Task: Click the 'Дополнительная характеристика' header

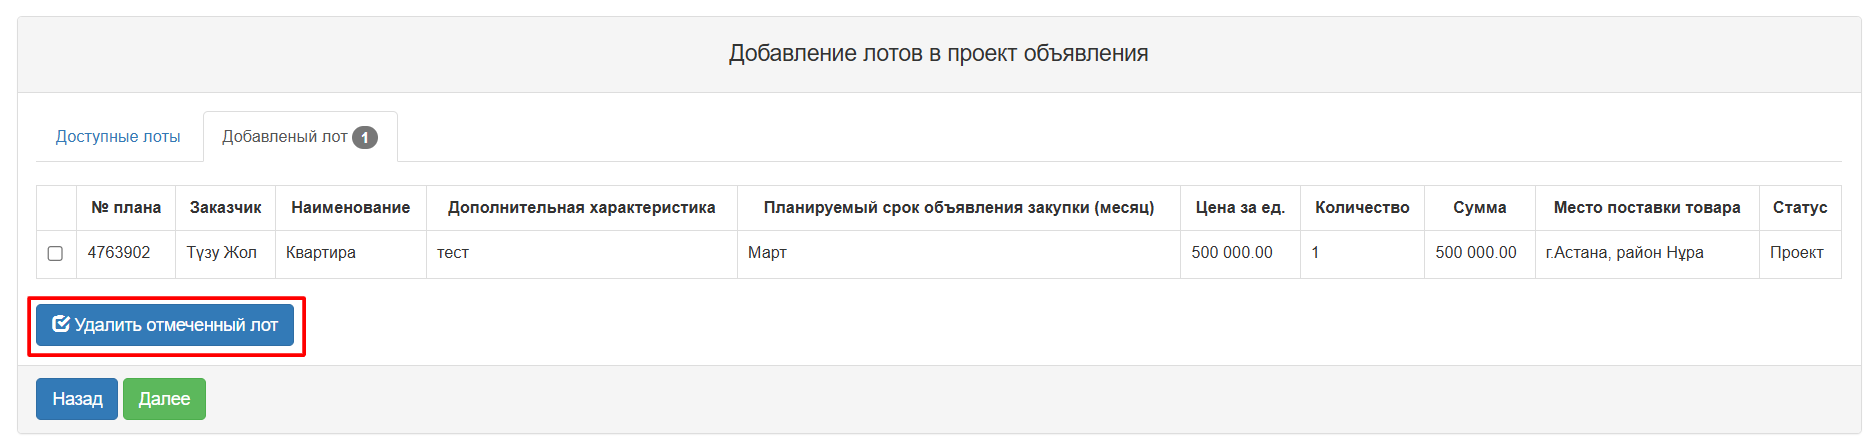Action: (x=581, y=208)
